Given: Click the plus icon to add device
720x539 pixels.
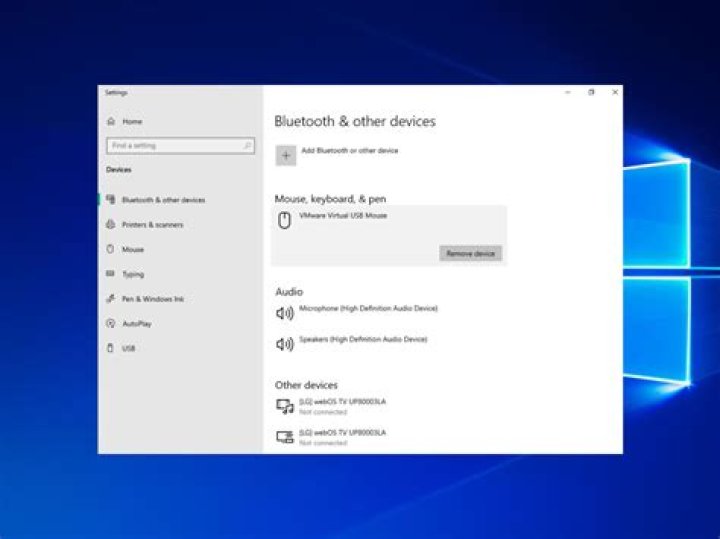Looking at the screenshot, I should point(286,155).
